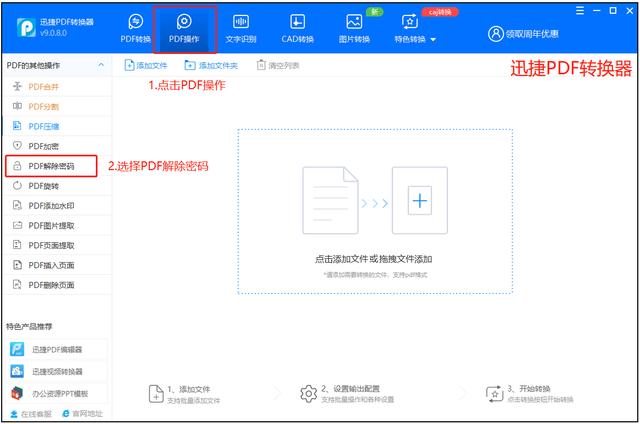Image resolution: width=640 pixels, height=424 pixels.
Task: Click the 迅捷PDF编辑器 app icon
Action: click(17, 349)
